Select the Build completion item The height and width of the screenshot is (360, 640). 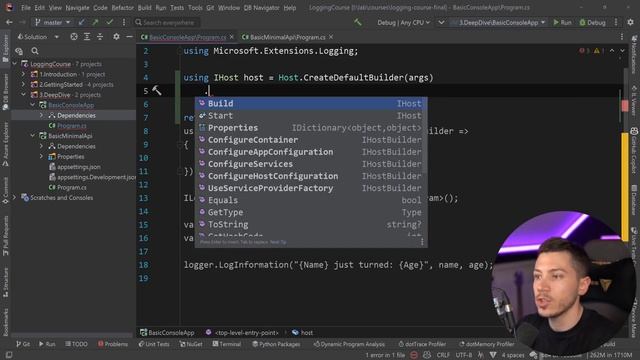click(311, 104)
